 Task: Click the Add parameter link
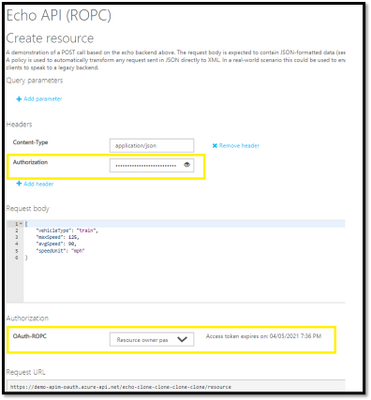click(x=43, y=99)
